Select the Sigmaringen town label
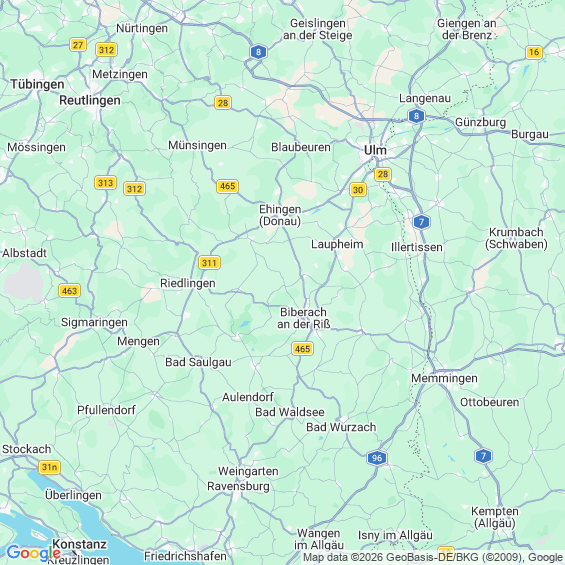 tap(94, 322)
